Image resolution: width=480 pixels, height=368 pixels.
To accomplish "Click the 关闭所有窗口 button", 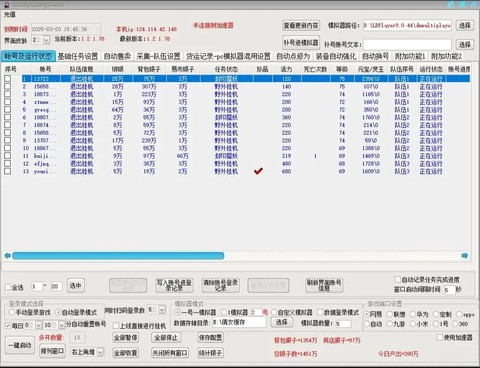I will pyautogui.click(x=170, y=353).
